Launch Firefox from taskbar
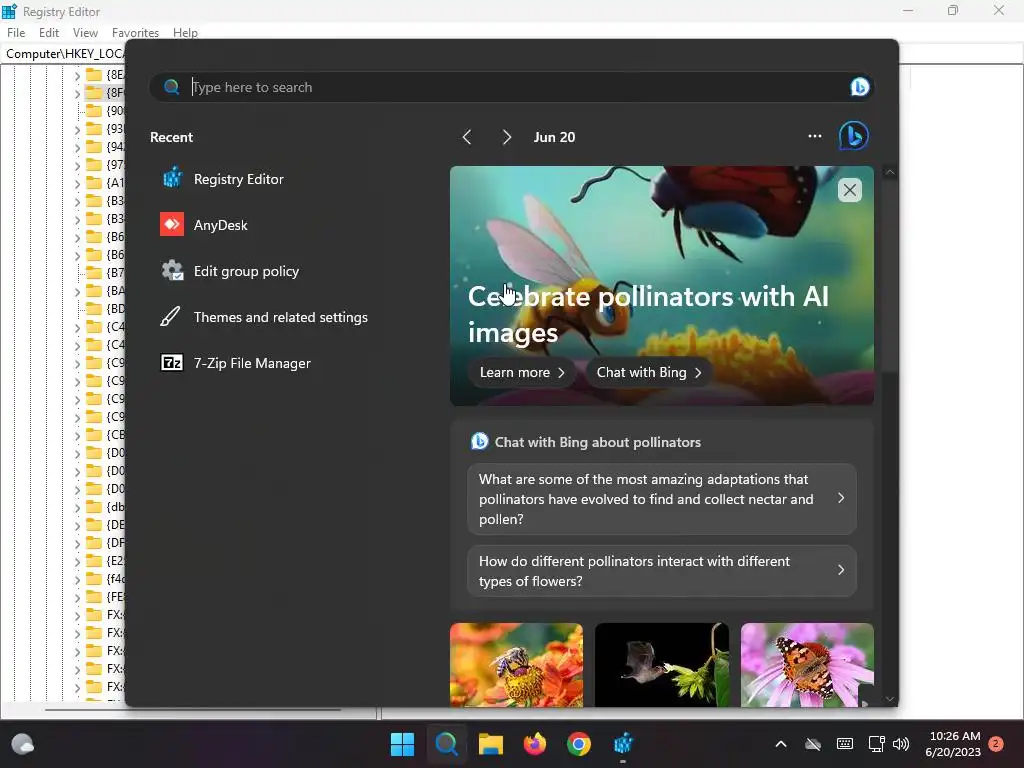 [x=535, y=744]
